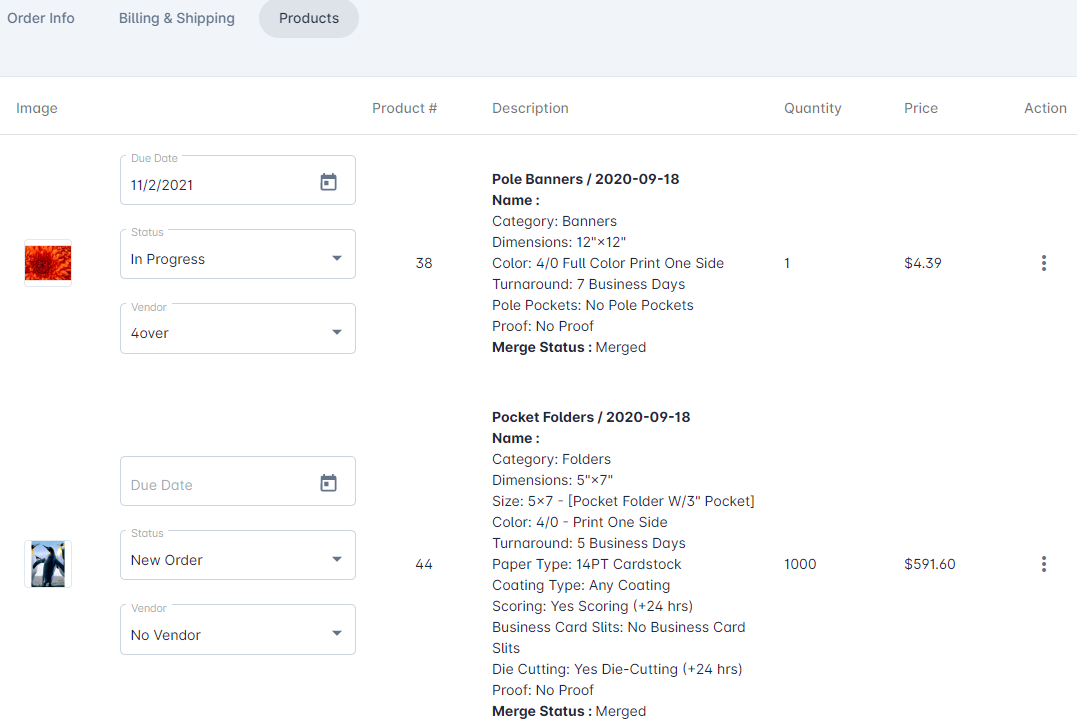This screenshot has width=1077, height=725.
Task: Click the Category: Folders line
Action: (x=552, y=459)
